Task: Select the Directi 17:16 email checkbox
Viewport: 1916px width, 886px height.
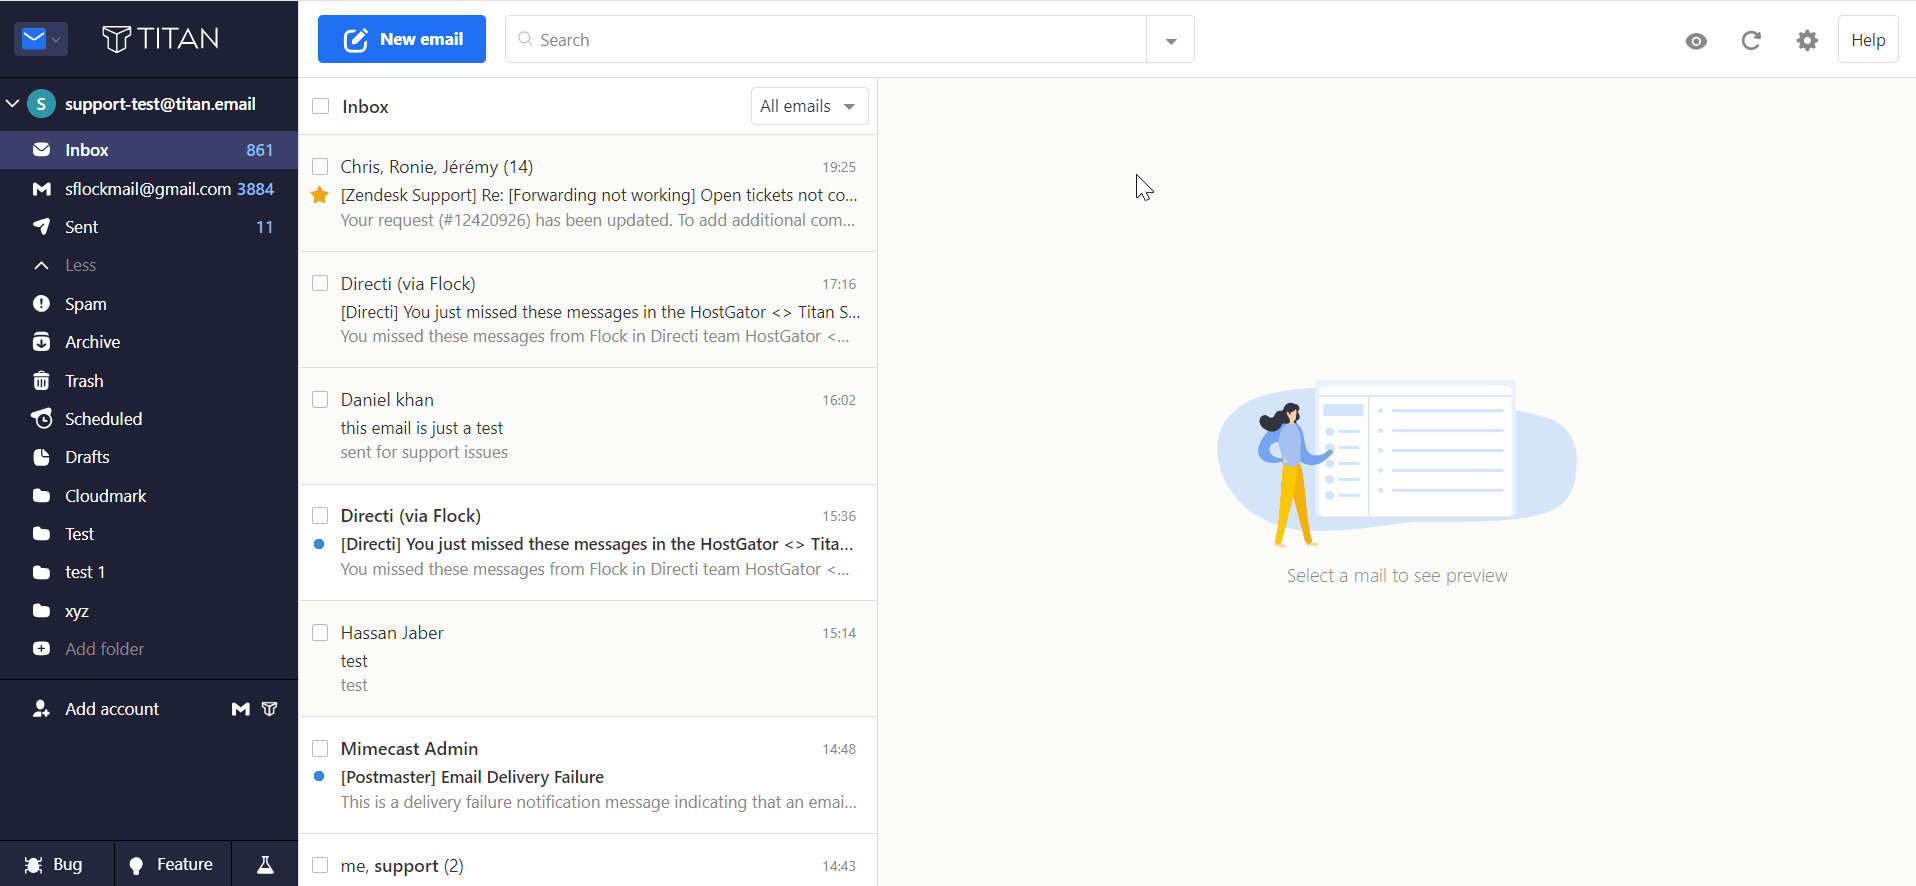Action: coord(320,283)
